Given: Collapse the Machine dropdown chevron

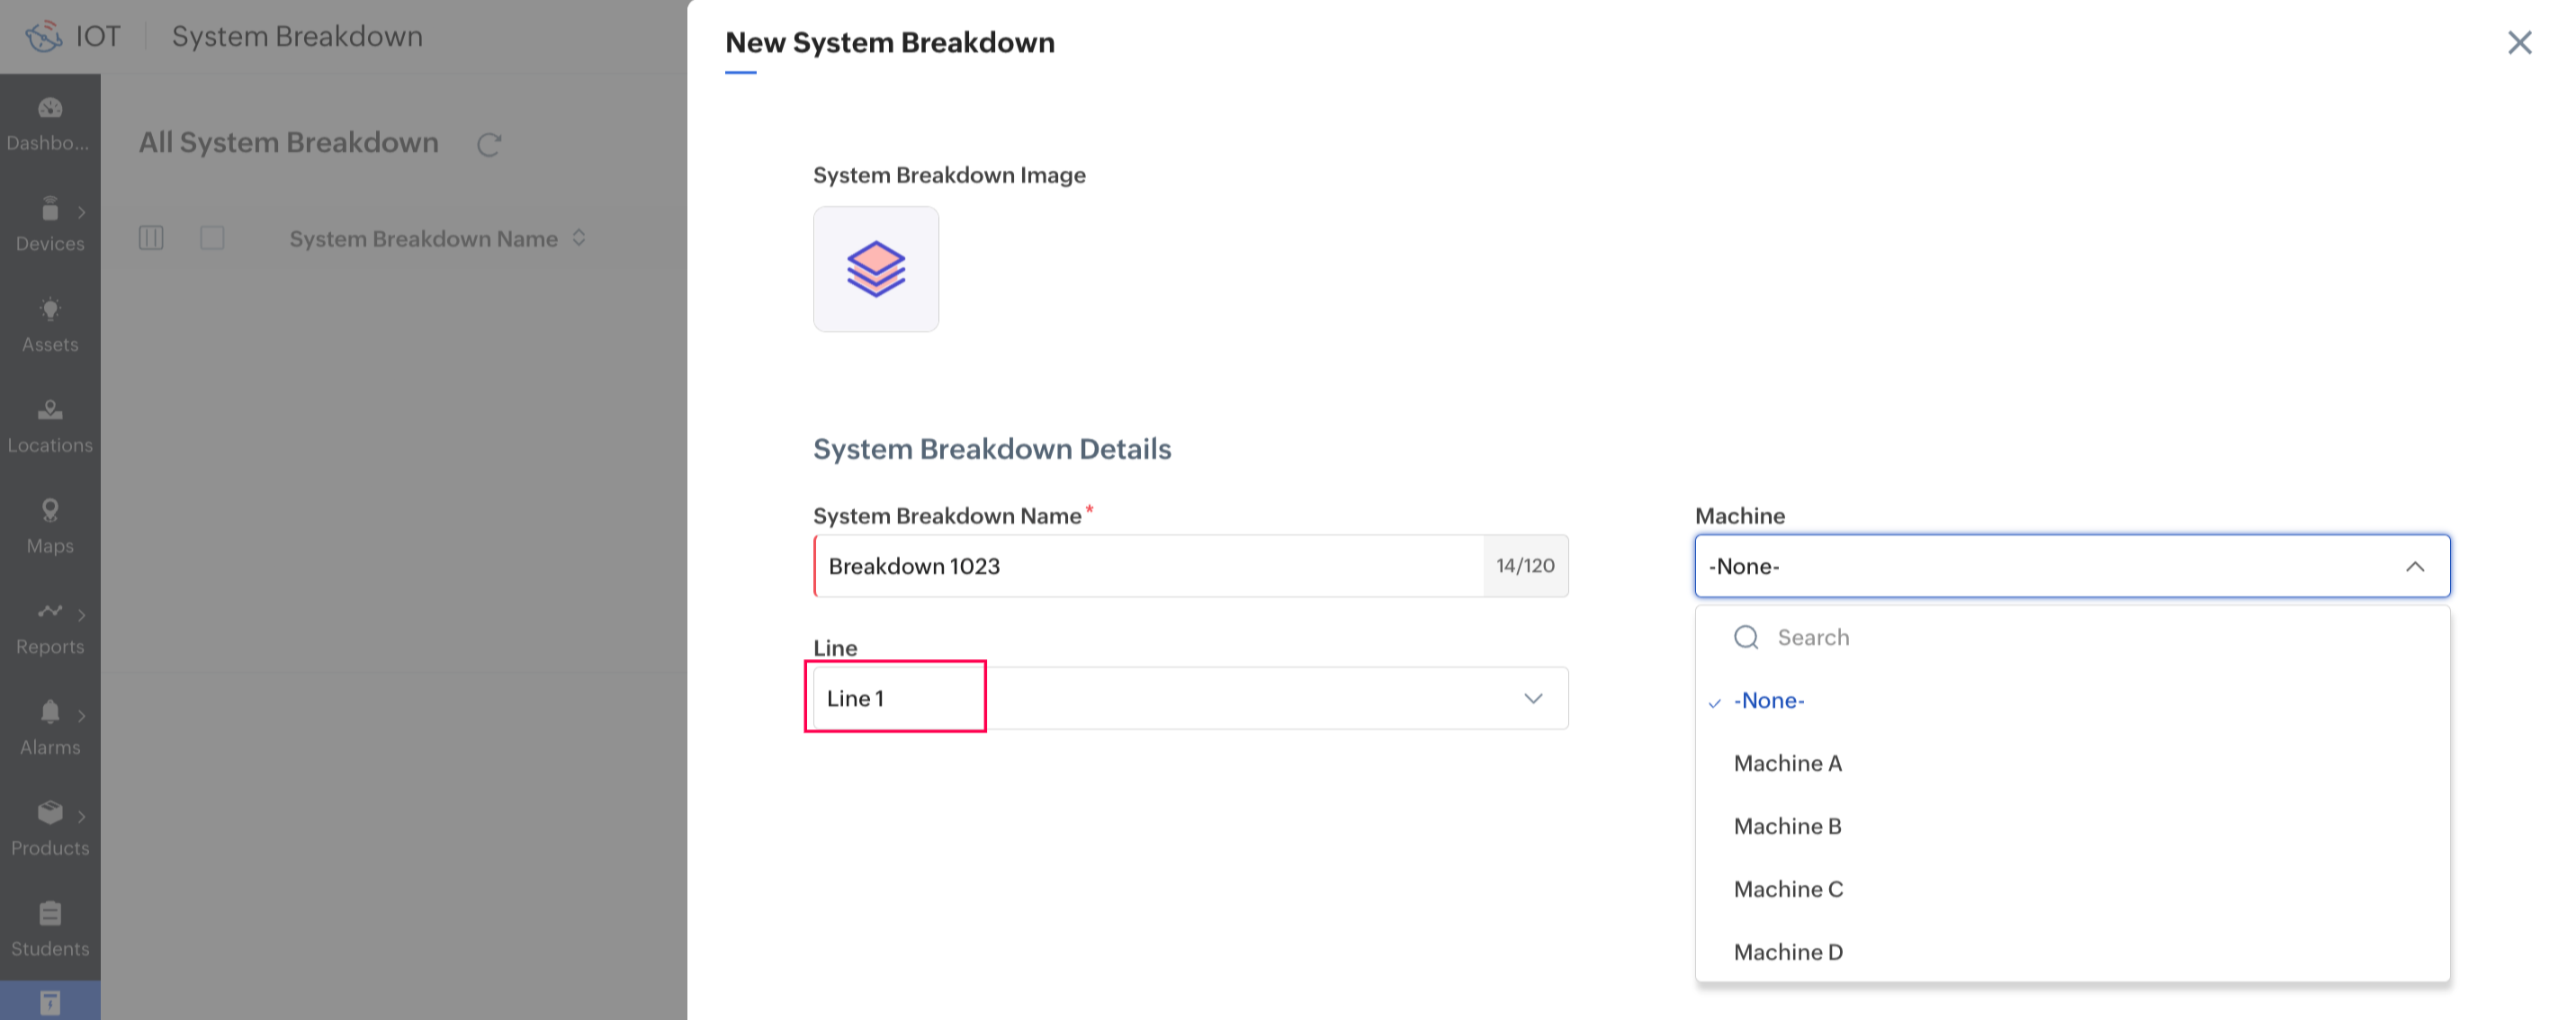Looking at the screenshot, I should [x=2414, y=567].
